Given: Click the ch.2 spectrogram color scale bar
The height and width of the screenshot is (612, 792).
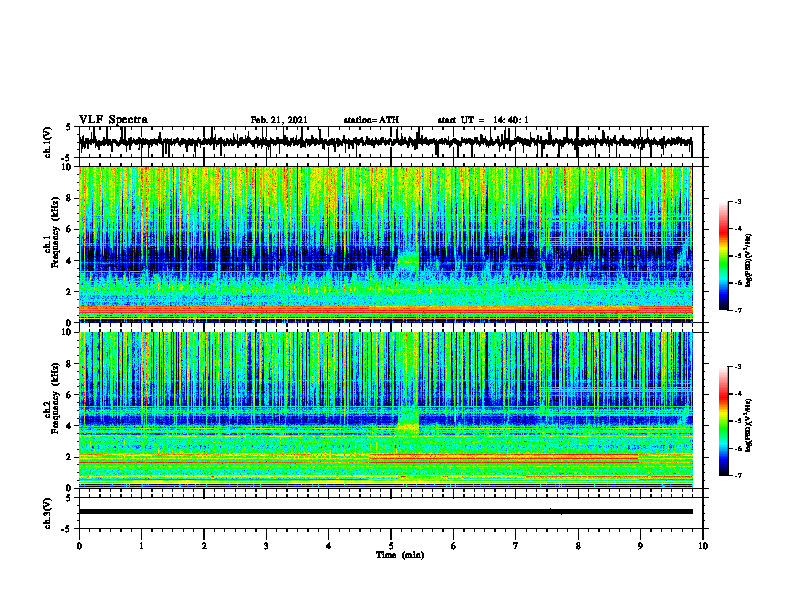Looking at the screenshot, I should [723, 421].
